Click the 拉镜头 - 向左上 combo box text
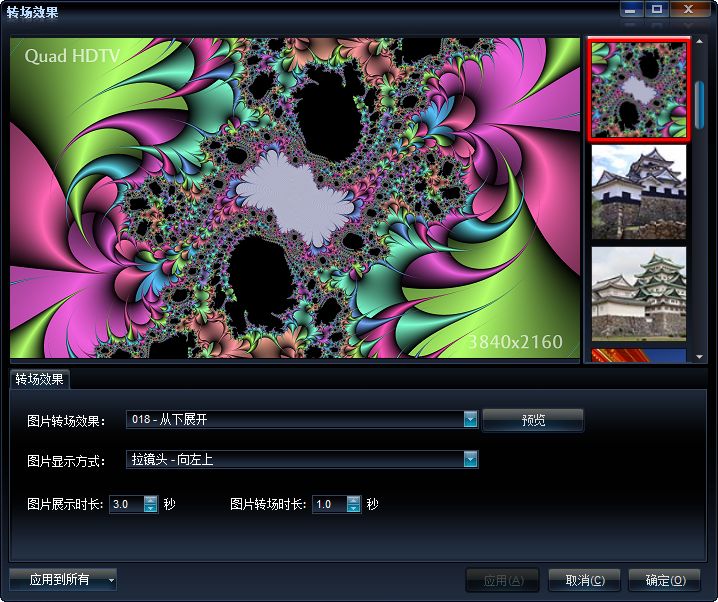The height and width of the screenshot is (602, 718). 172,459
